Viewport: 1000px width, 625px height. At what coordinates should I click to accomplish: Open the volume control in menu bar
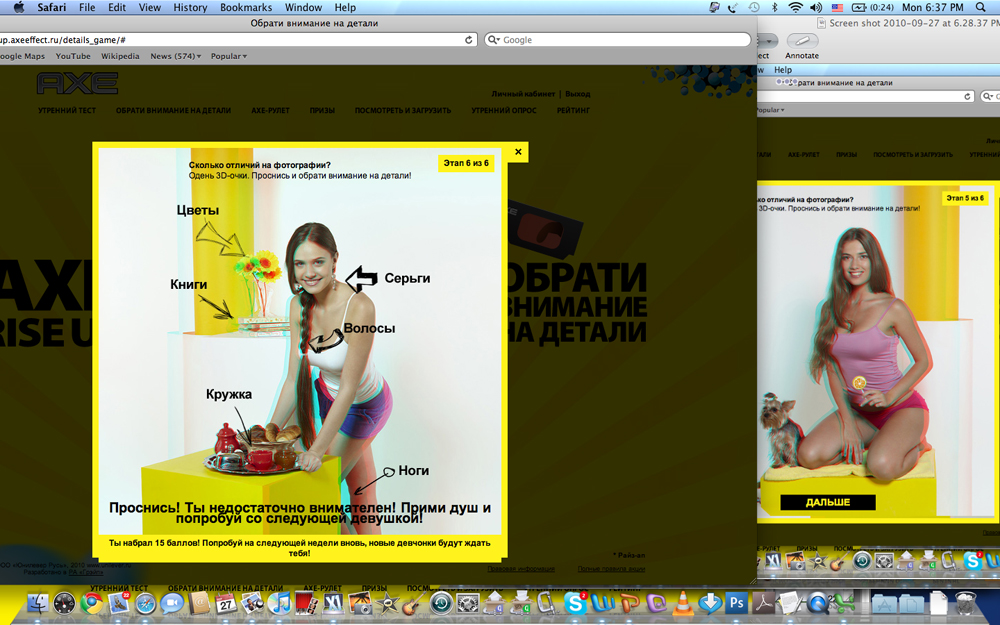[816, 7]
